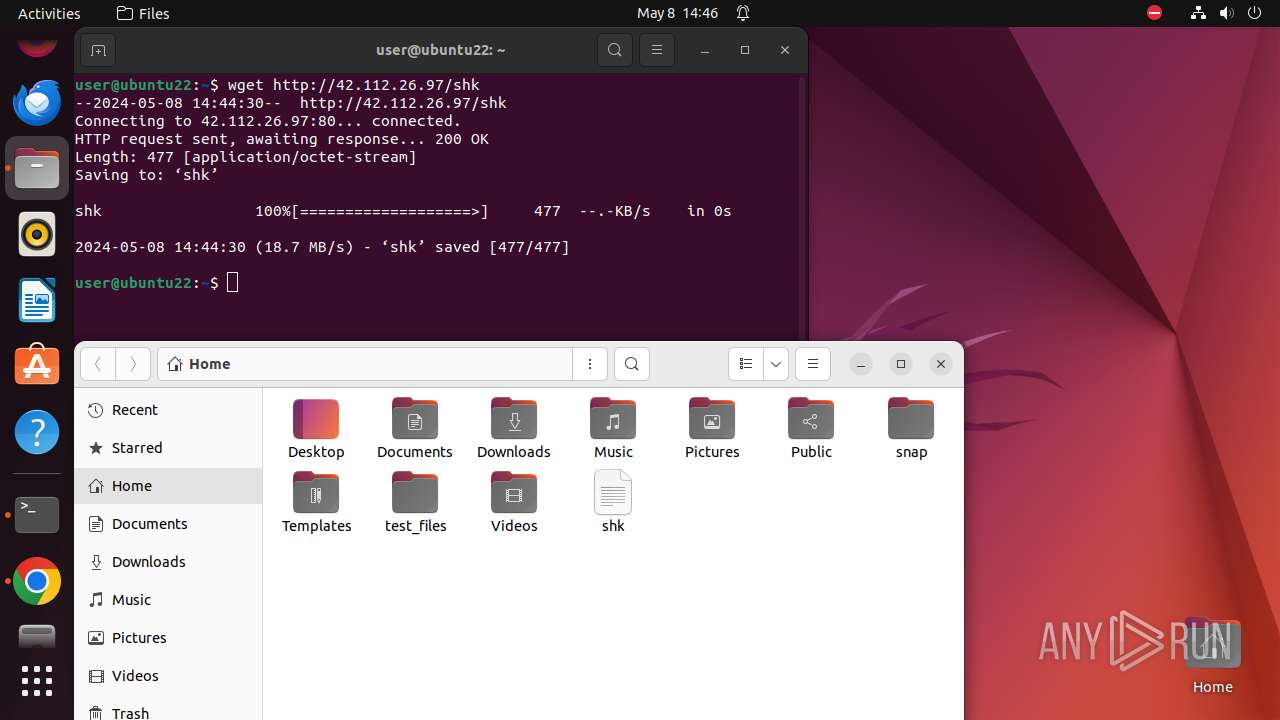Image resolution: width=1280 pixels, height=720 pixels.
Task: Open the Videos folder icon in file grid
Action: tap(514, 503)
